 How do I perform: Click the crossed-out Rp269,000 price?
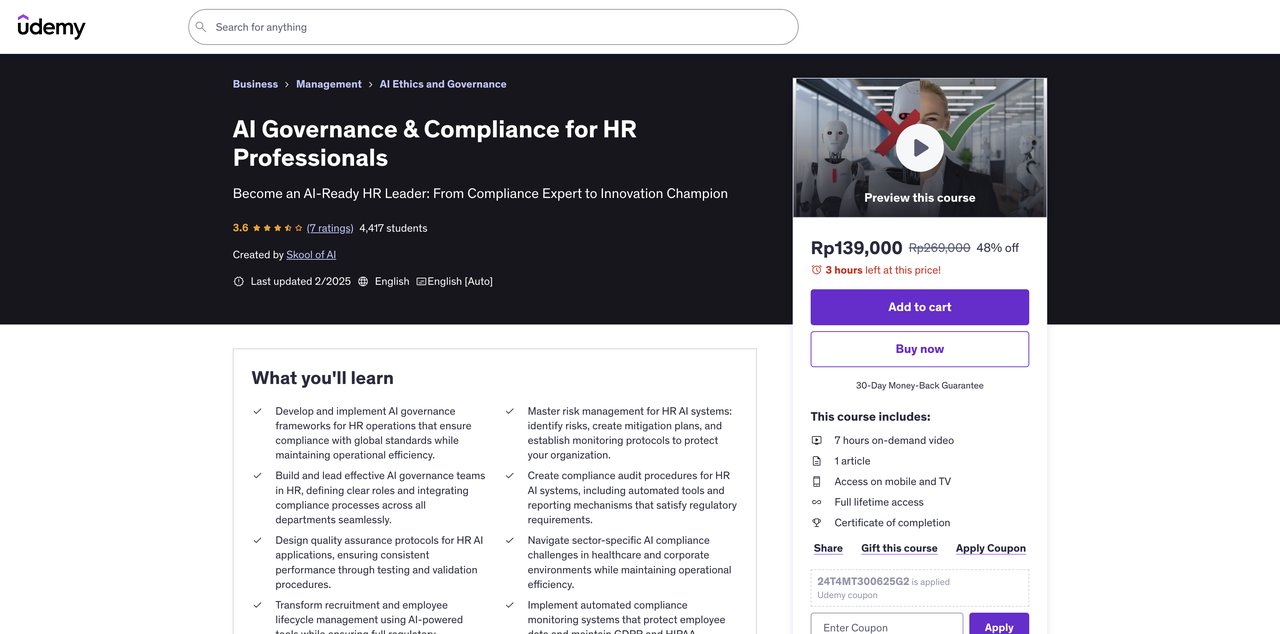[940, 248]
